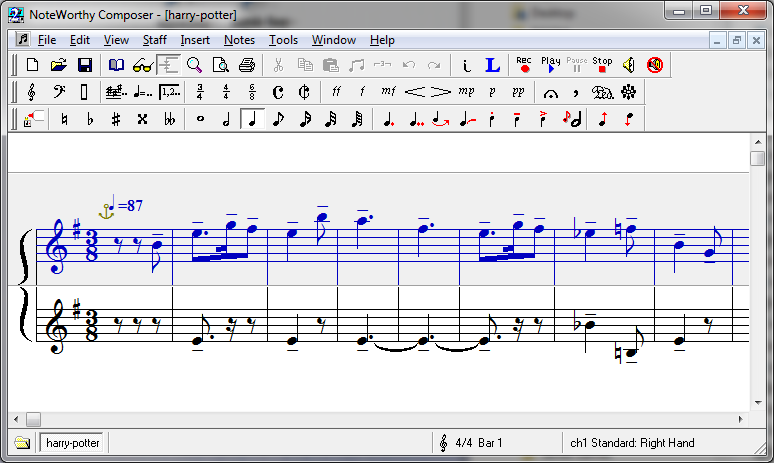Open the Edit menu
Image resolution: width=774 pixels, height=463 pixels.
coord(79,40)
